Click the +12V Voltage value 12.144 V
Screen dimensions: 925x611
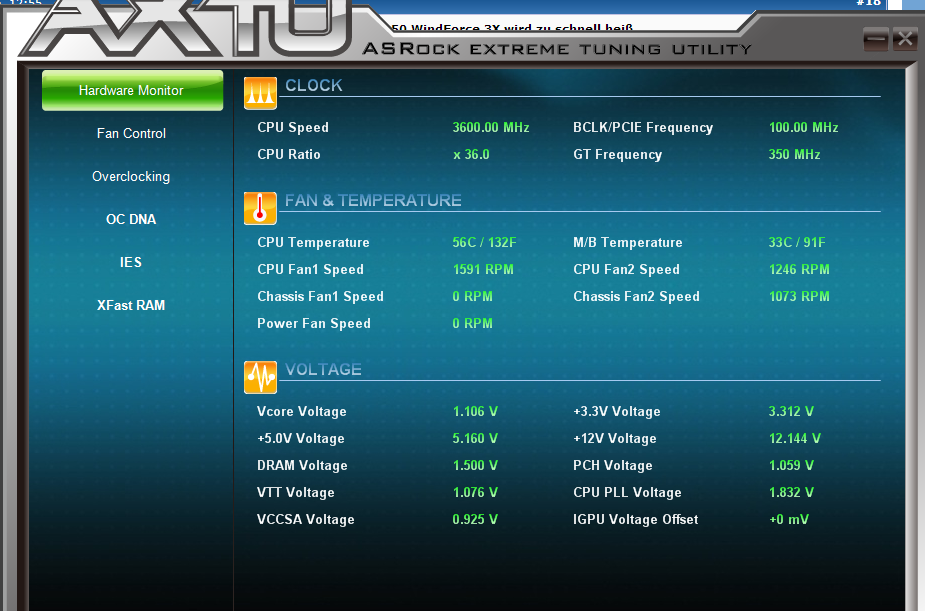795,439
